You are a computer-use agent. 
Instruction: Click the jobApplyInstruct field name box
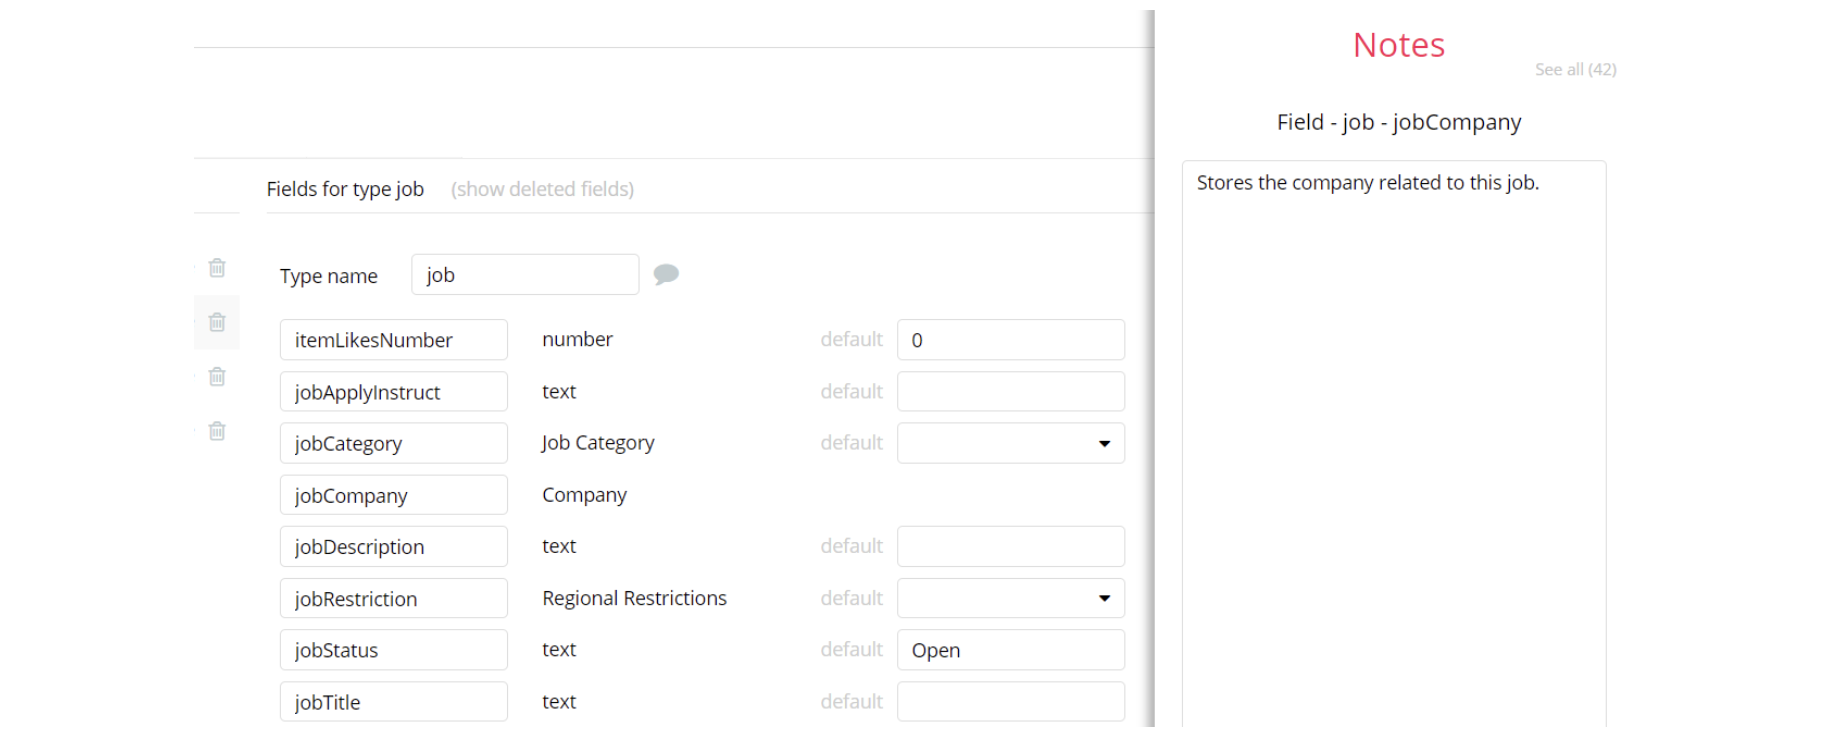click(393, 392)
